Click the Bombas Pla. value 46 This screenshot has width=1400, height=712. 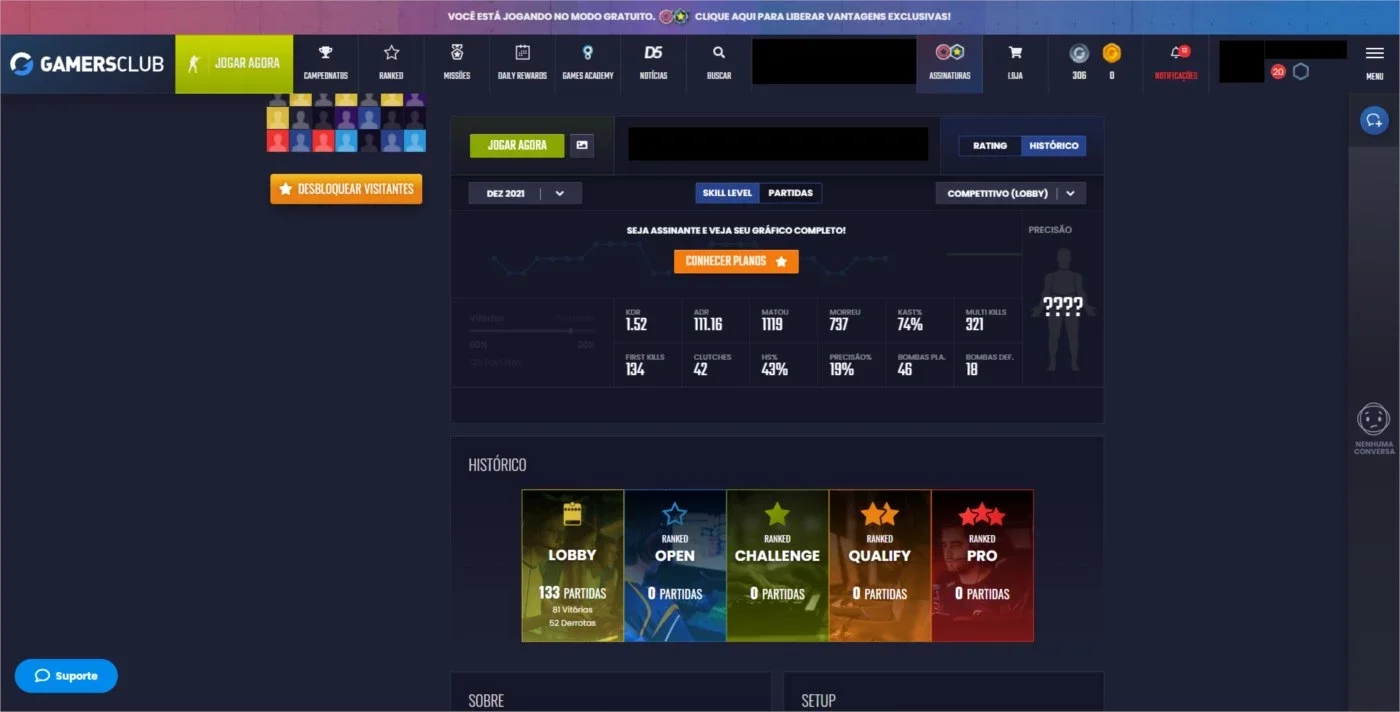click(x=905, y=370)
